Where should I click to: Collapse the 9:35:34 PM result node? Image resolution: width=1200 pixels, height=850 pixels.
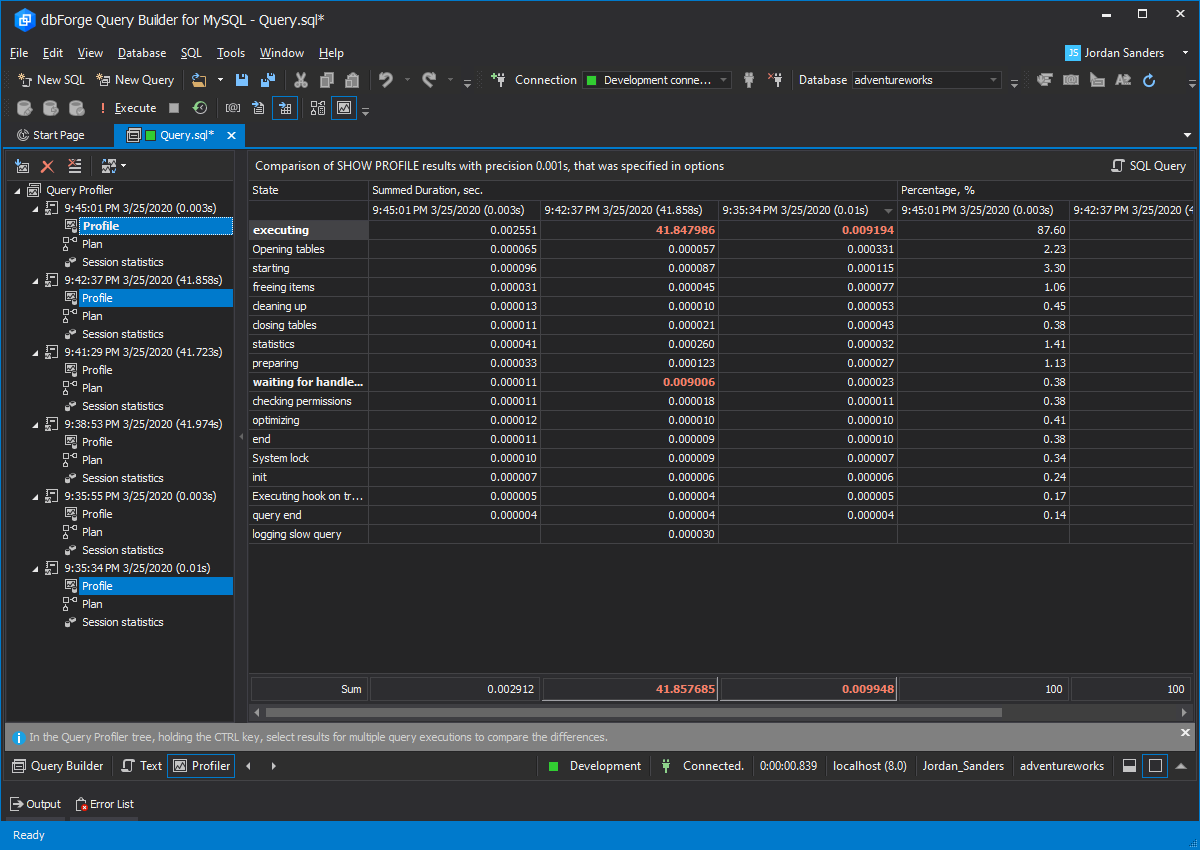point(36,568)
